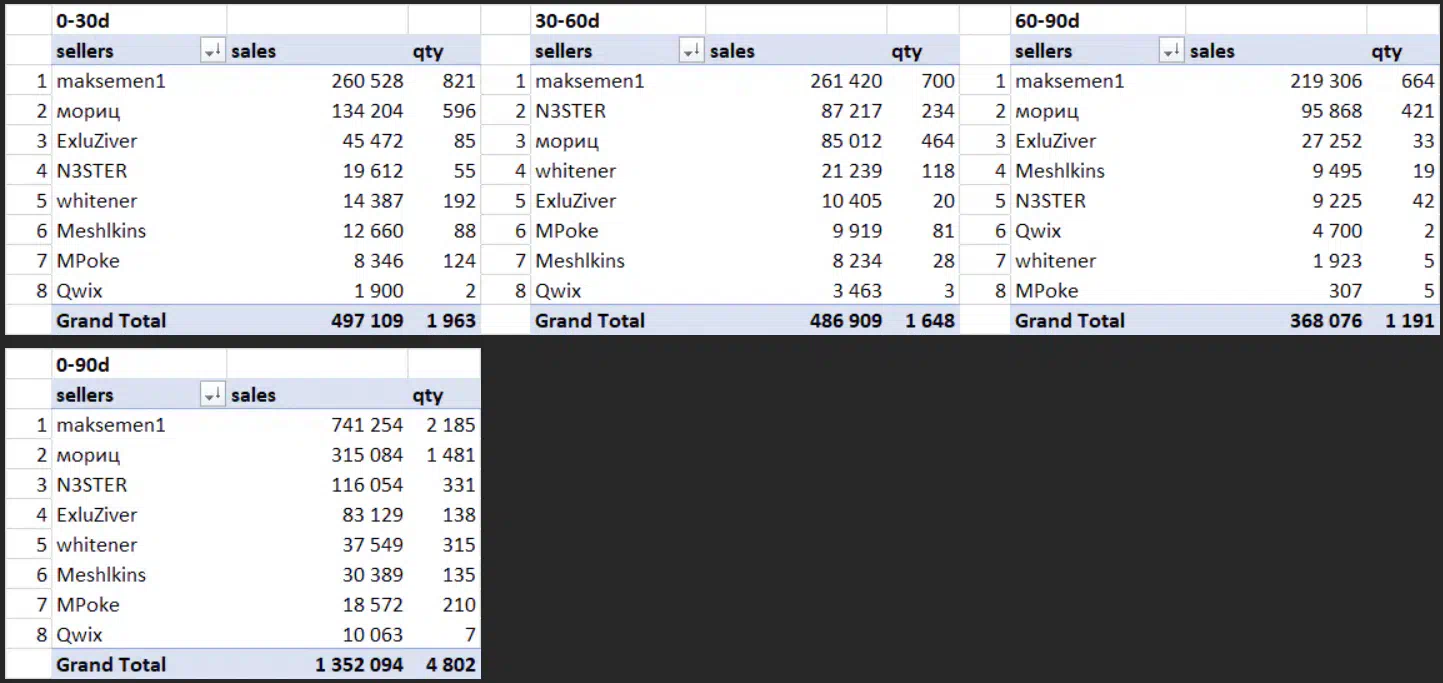Select sales value 14 387

point(373,201)
